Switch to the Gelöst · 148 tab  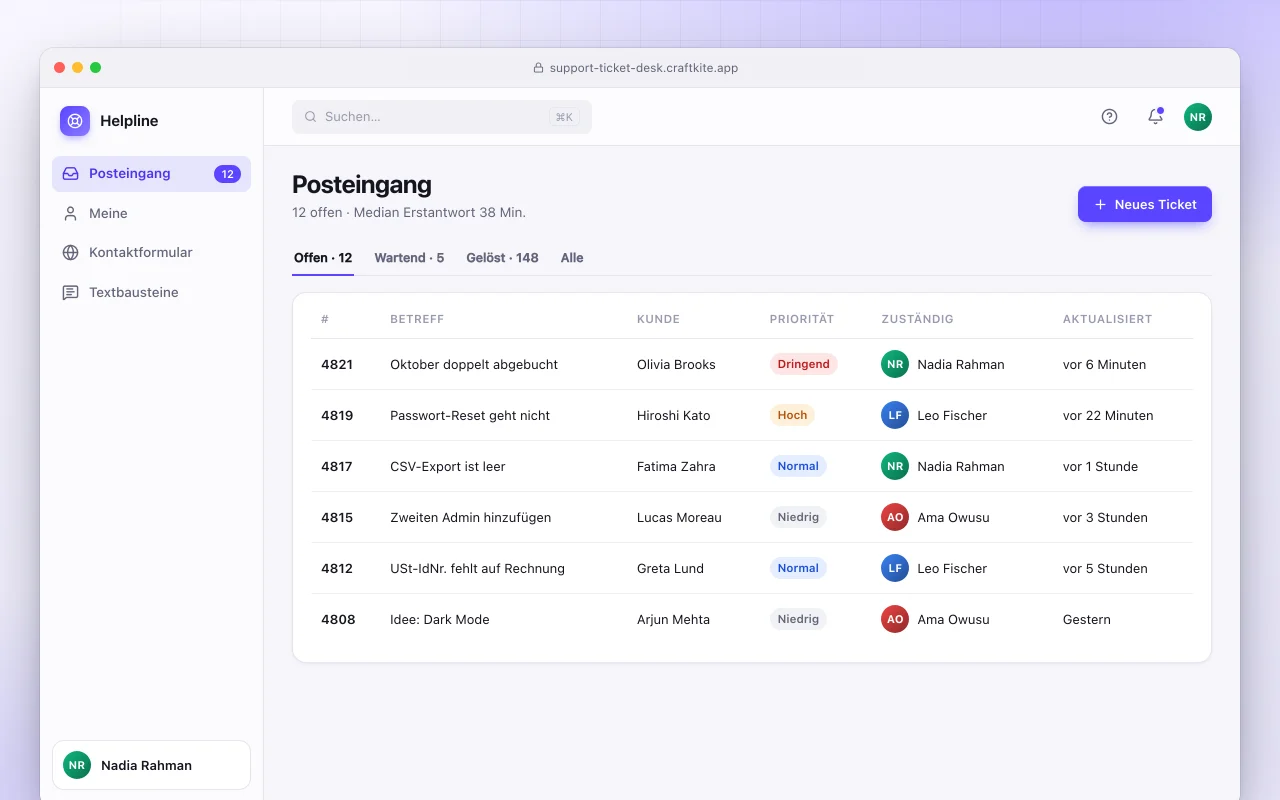[502, 258]
